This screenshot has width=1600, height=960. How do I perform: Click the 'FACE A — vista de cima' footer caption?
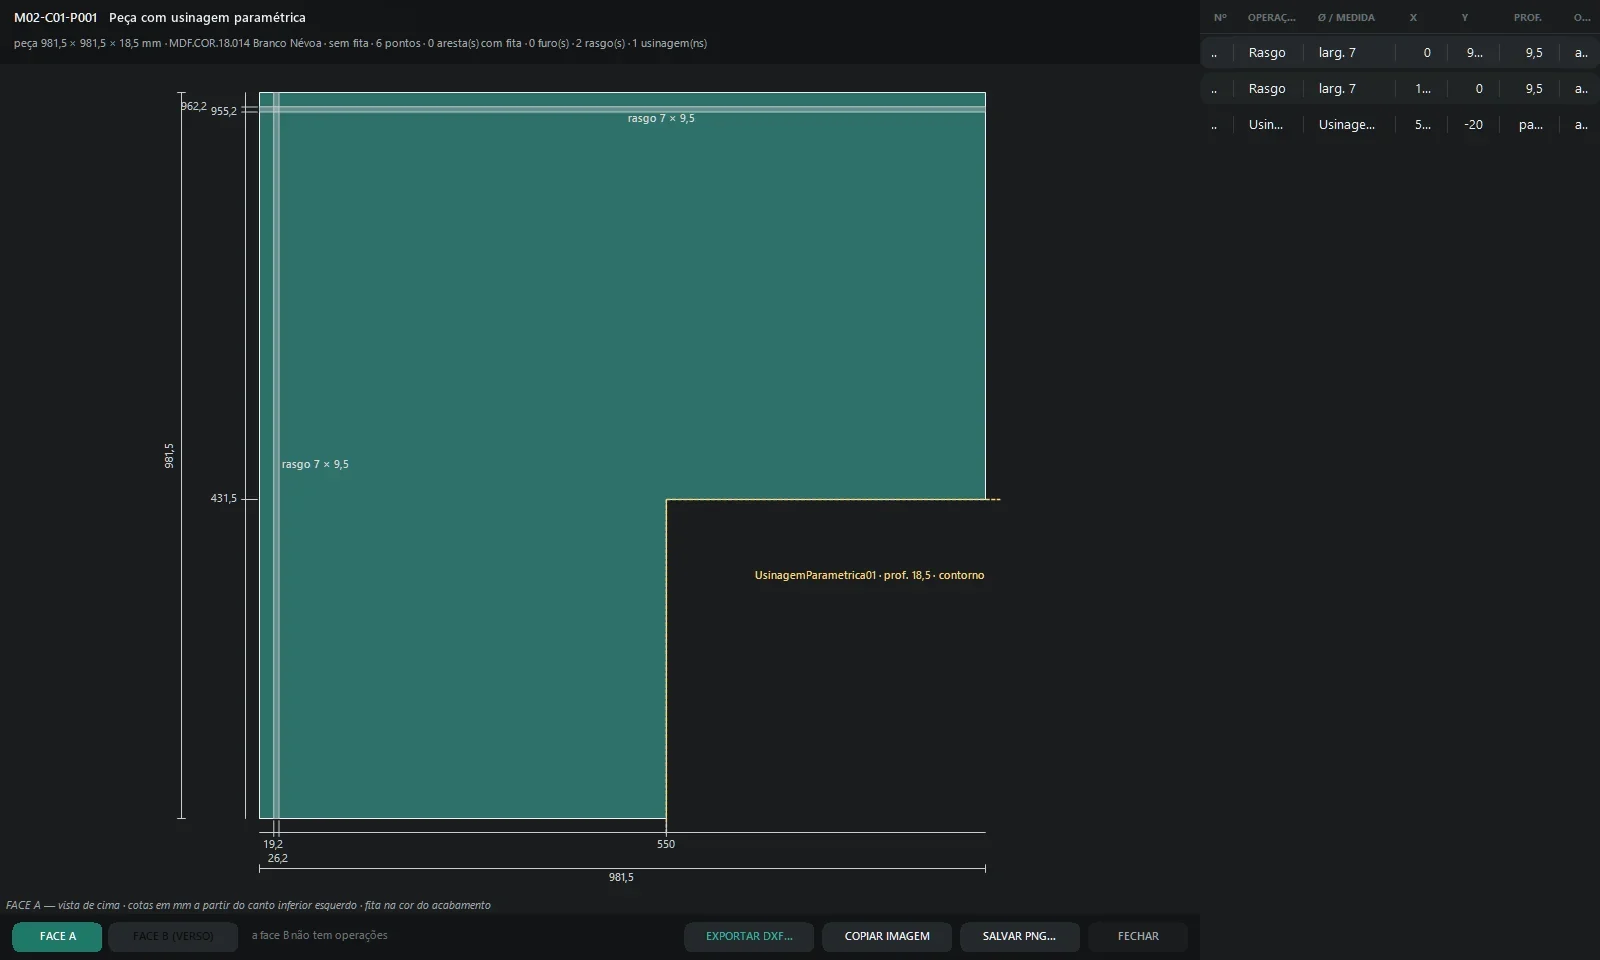click(248, 906)
